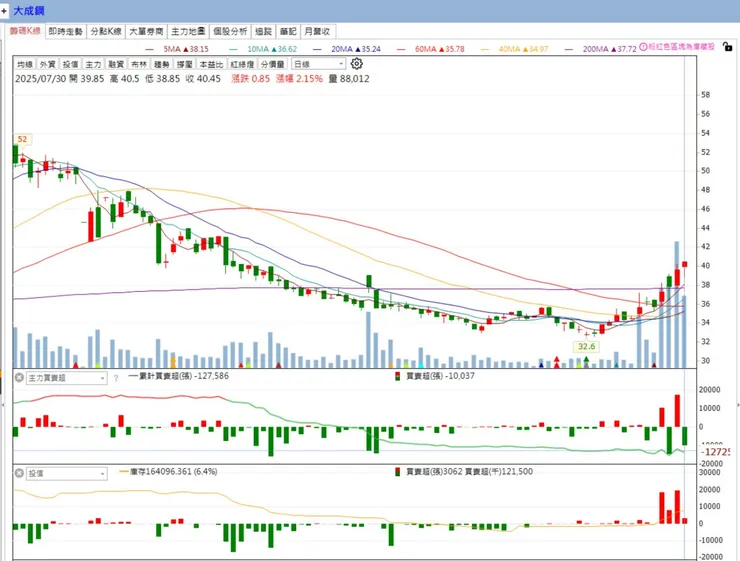Open the 個股分析 tab
The width and height of the screenshot is (740, 561).
[230, 32]
